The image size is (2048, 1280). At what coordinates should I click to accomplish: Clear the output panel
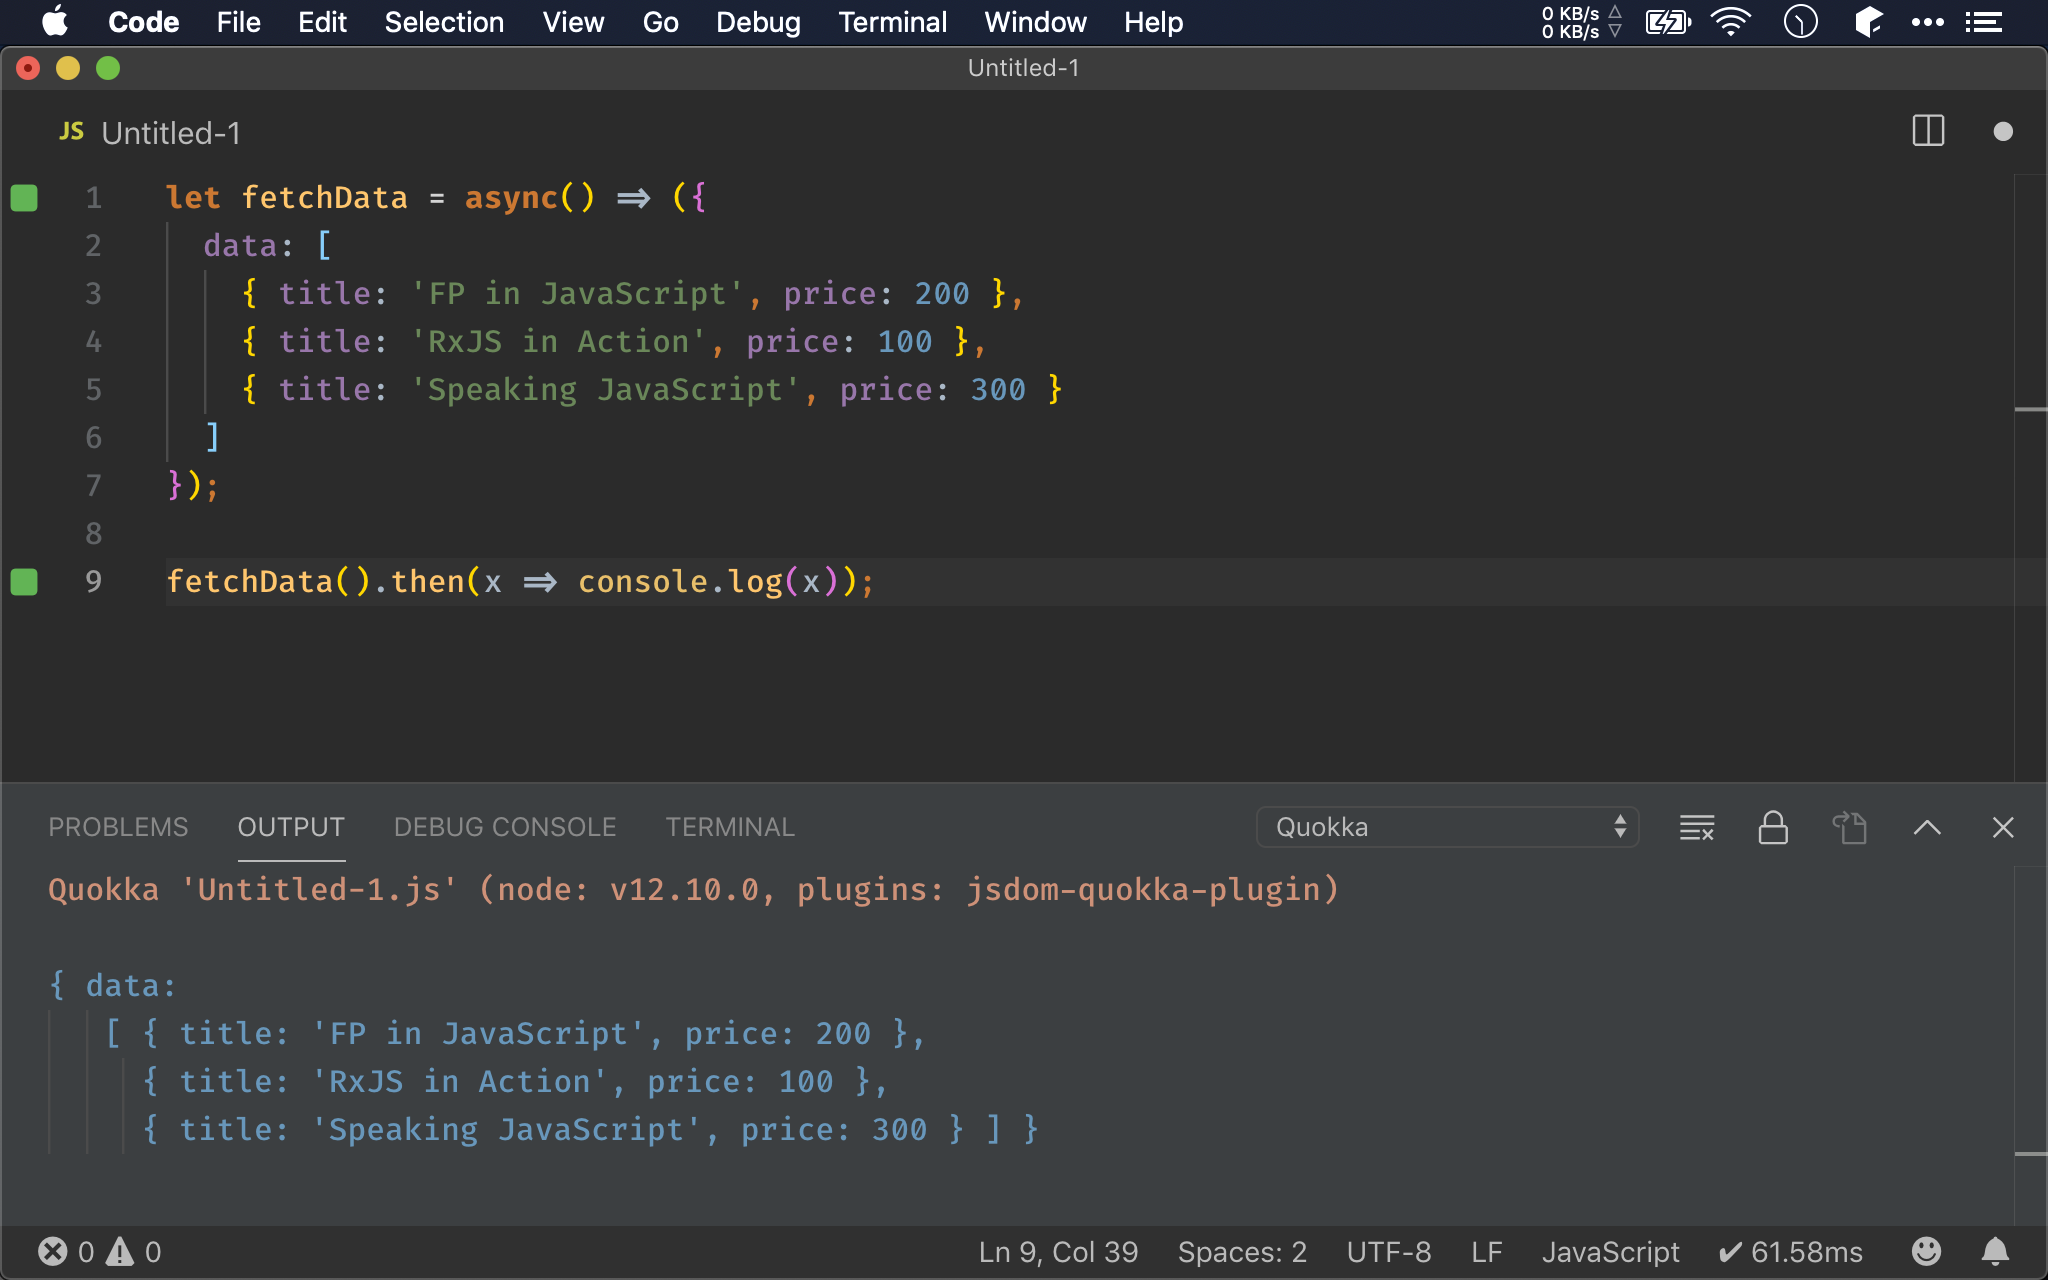pos(1696,828)
